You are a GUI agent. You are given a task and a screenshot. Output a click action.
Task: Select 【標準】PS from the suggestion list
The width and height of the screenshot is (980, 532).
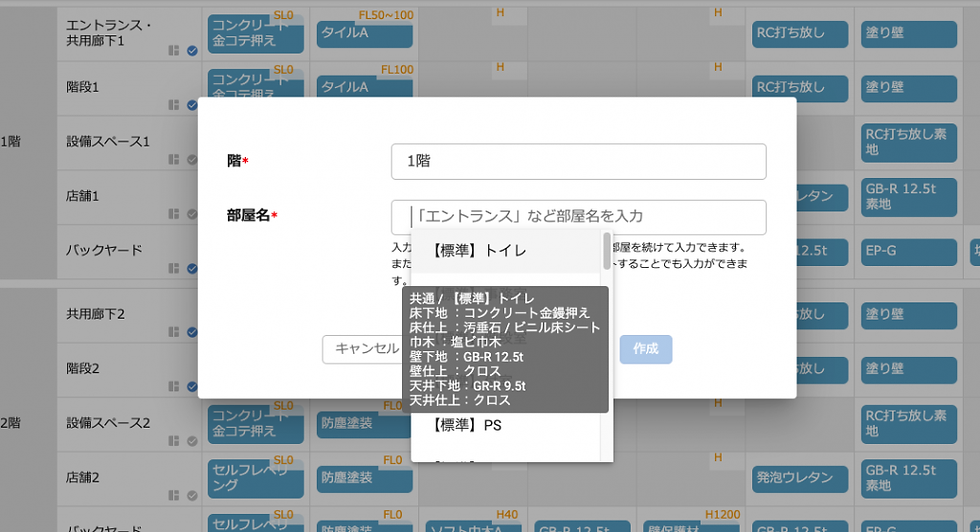506,426
